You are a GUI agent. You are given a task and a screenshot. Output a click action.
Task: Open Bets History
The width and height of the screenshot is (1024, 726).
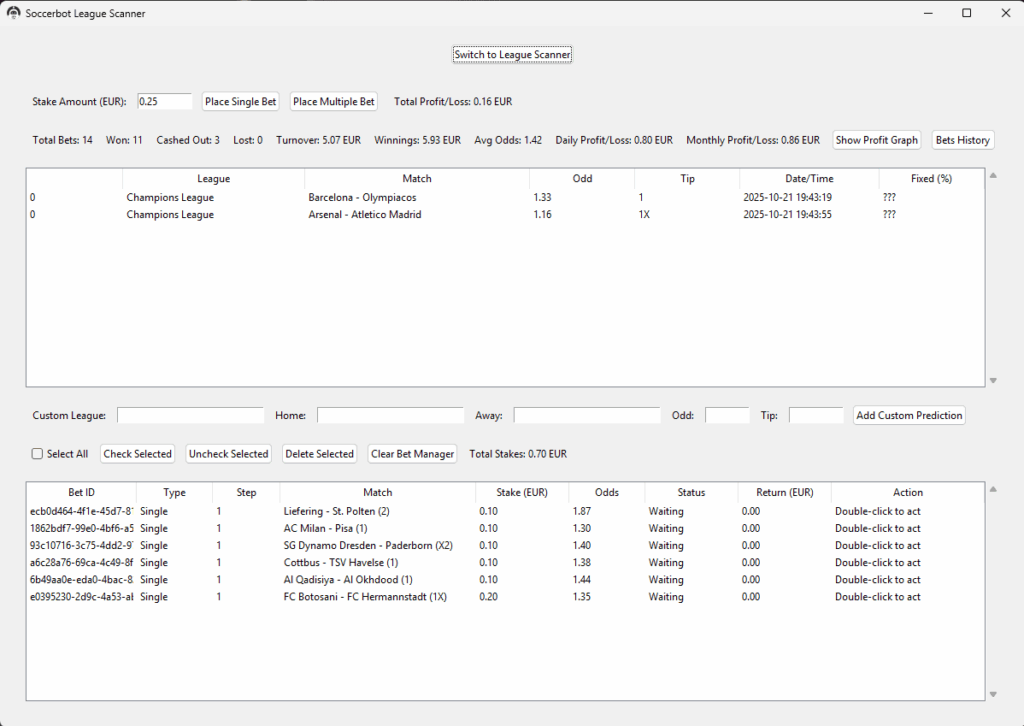(963, 140)
